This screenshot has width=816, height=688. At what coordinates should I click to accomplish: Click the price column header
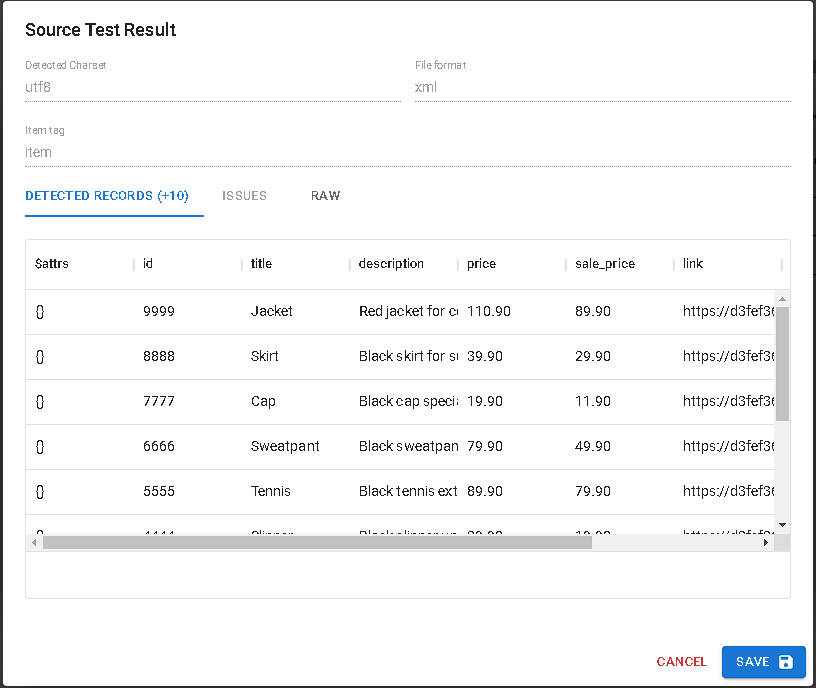click(481, 264)
